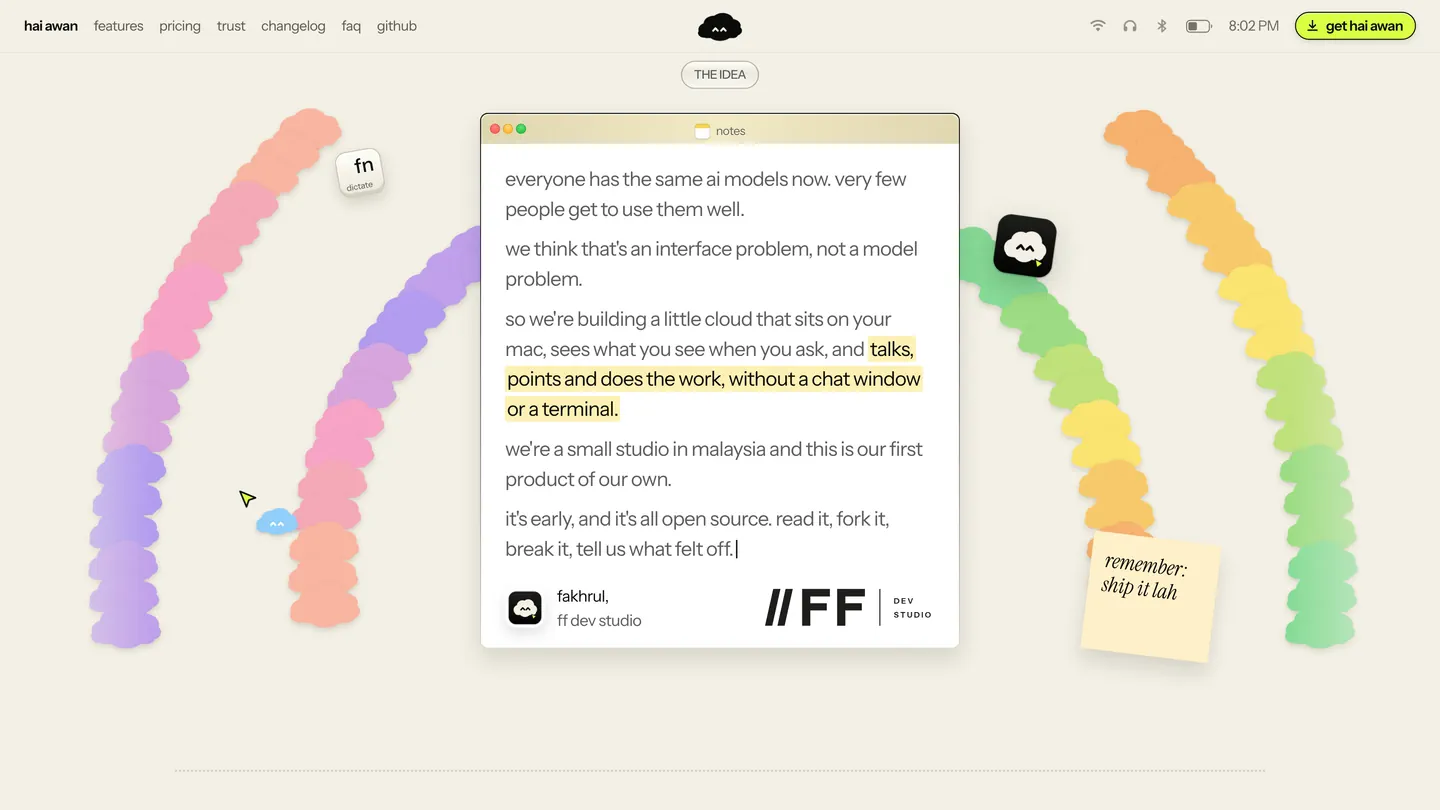Click the Wi-Fi status icon
This screenshot has height=810, width=1440.
pyautogui.click(x=1098, y=26)
